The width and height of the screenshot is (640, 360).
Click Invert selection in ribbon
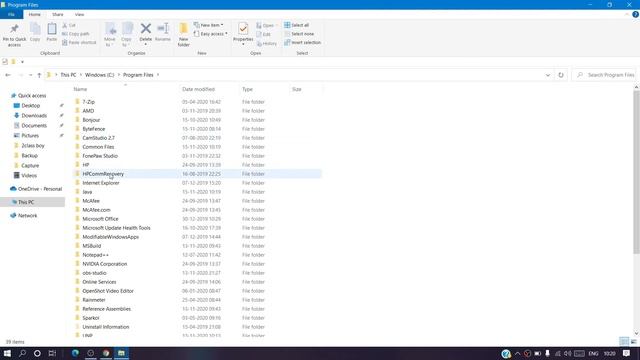(302, 42)
